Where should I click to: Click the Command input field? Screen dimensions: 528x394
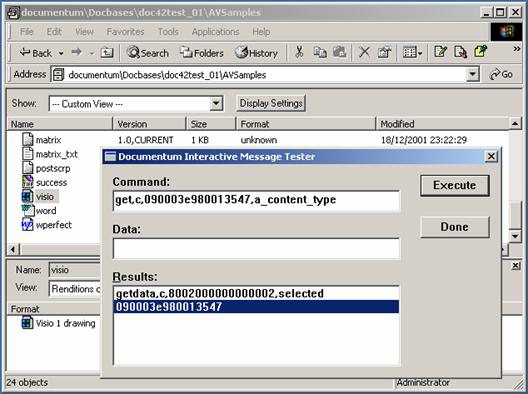click(x=256, y=200)
